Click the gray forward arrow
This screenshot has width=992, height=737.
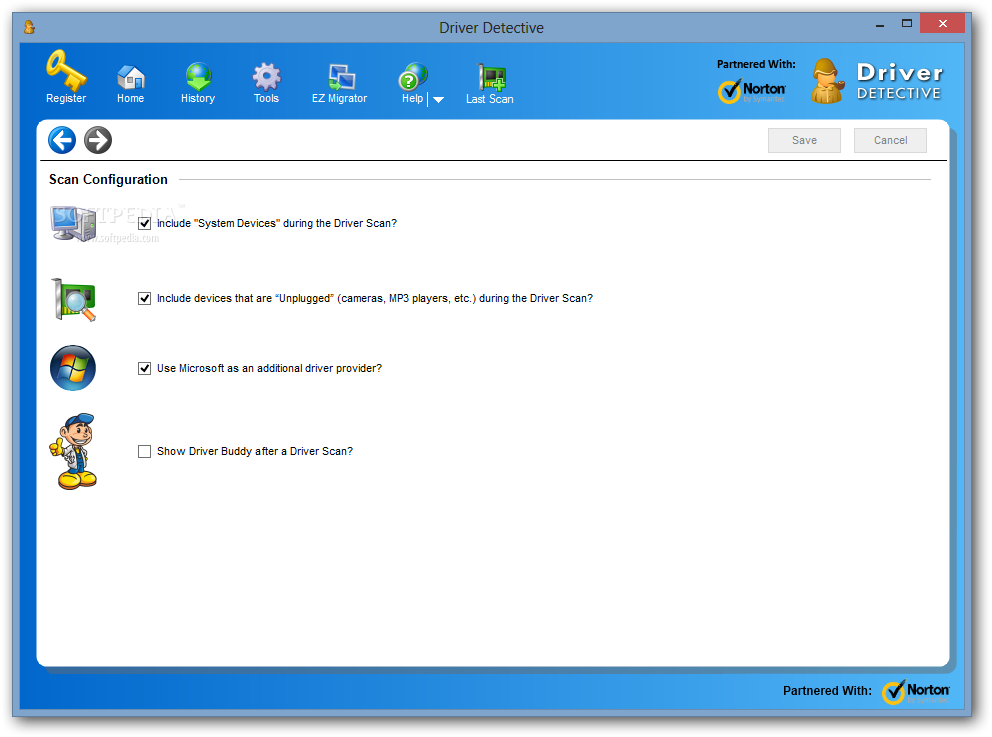pyautogui.click(x=98, y=140)
